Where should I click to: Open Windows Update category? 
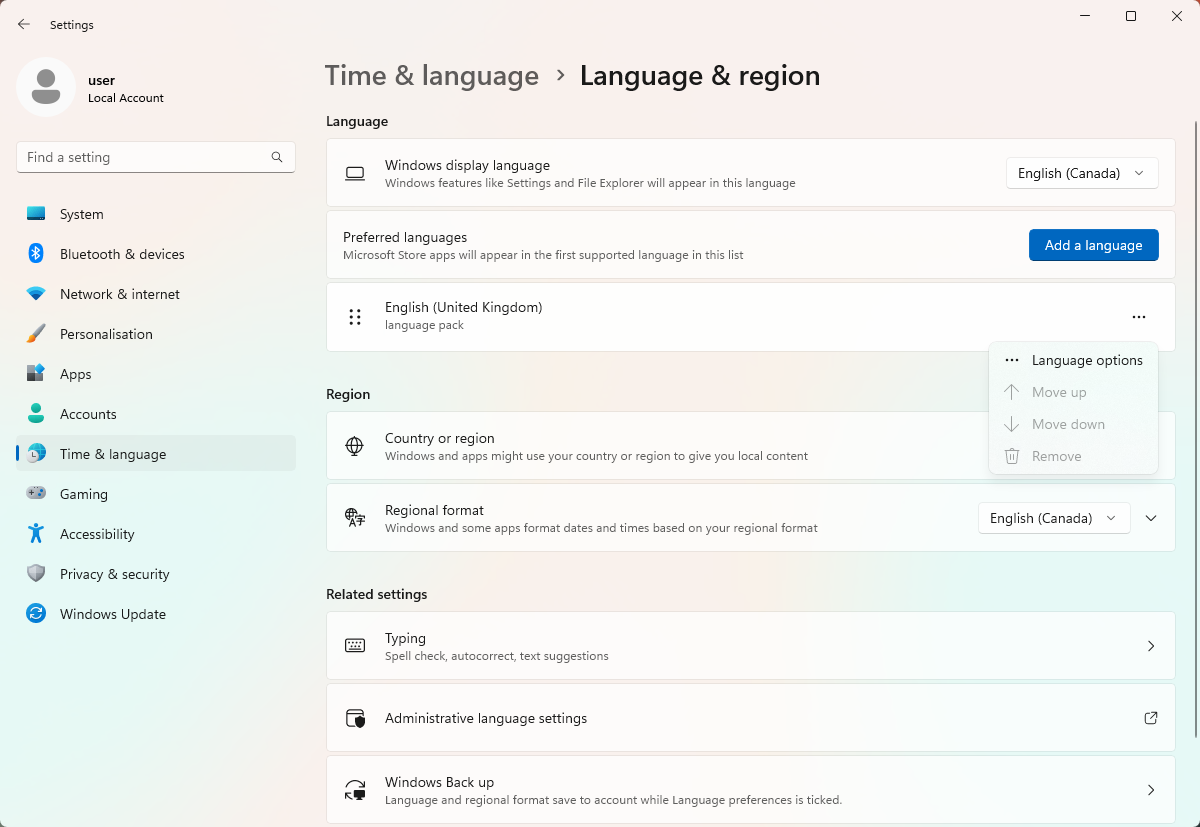tap(156, 614)
